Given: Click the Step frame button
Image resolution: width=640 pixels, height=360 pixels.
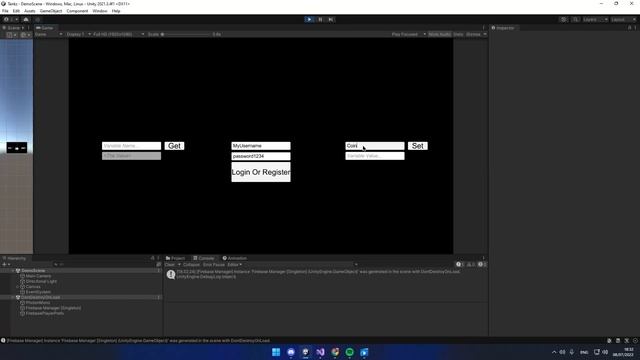Looking at the screenshot, I should [331, 19].
